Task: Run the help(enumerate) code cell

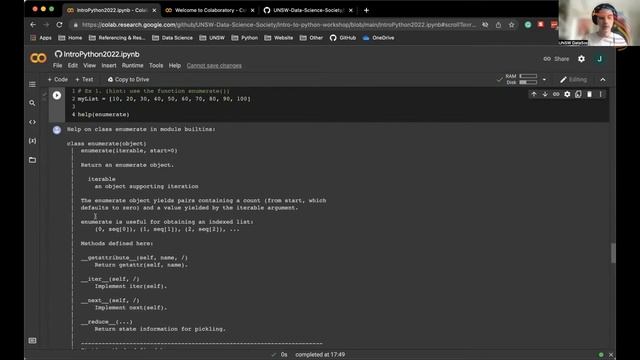Action: click(x=57, y=95)
